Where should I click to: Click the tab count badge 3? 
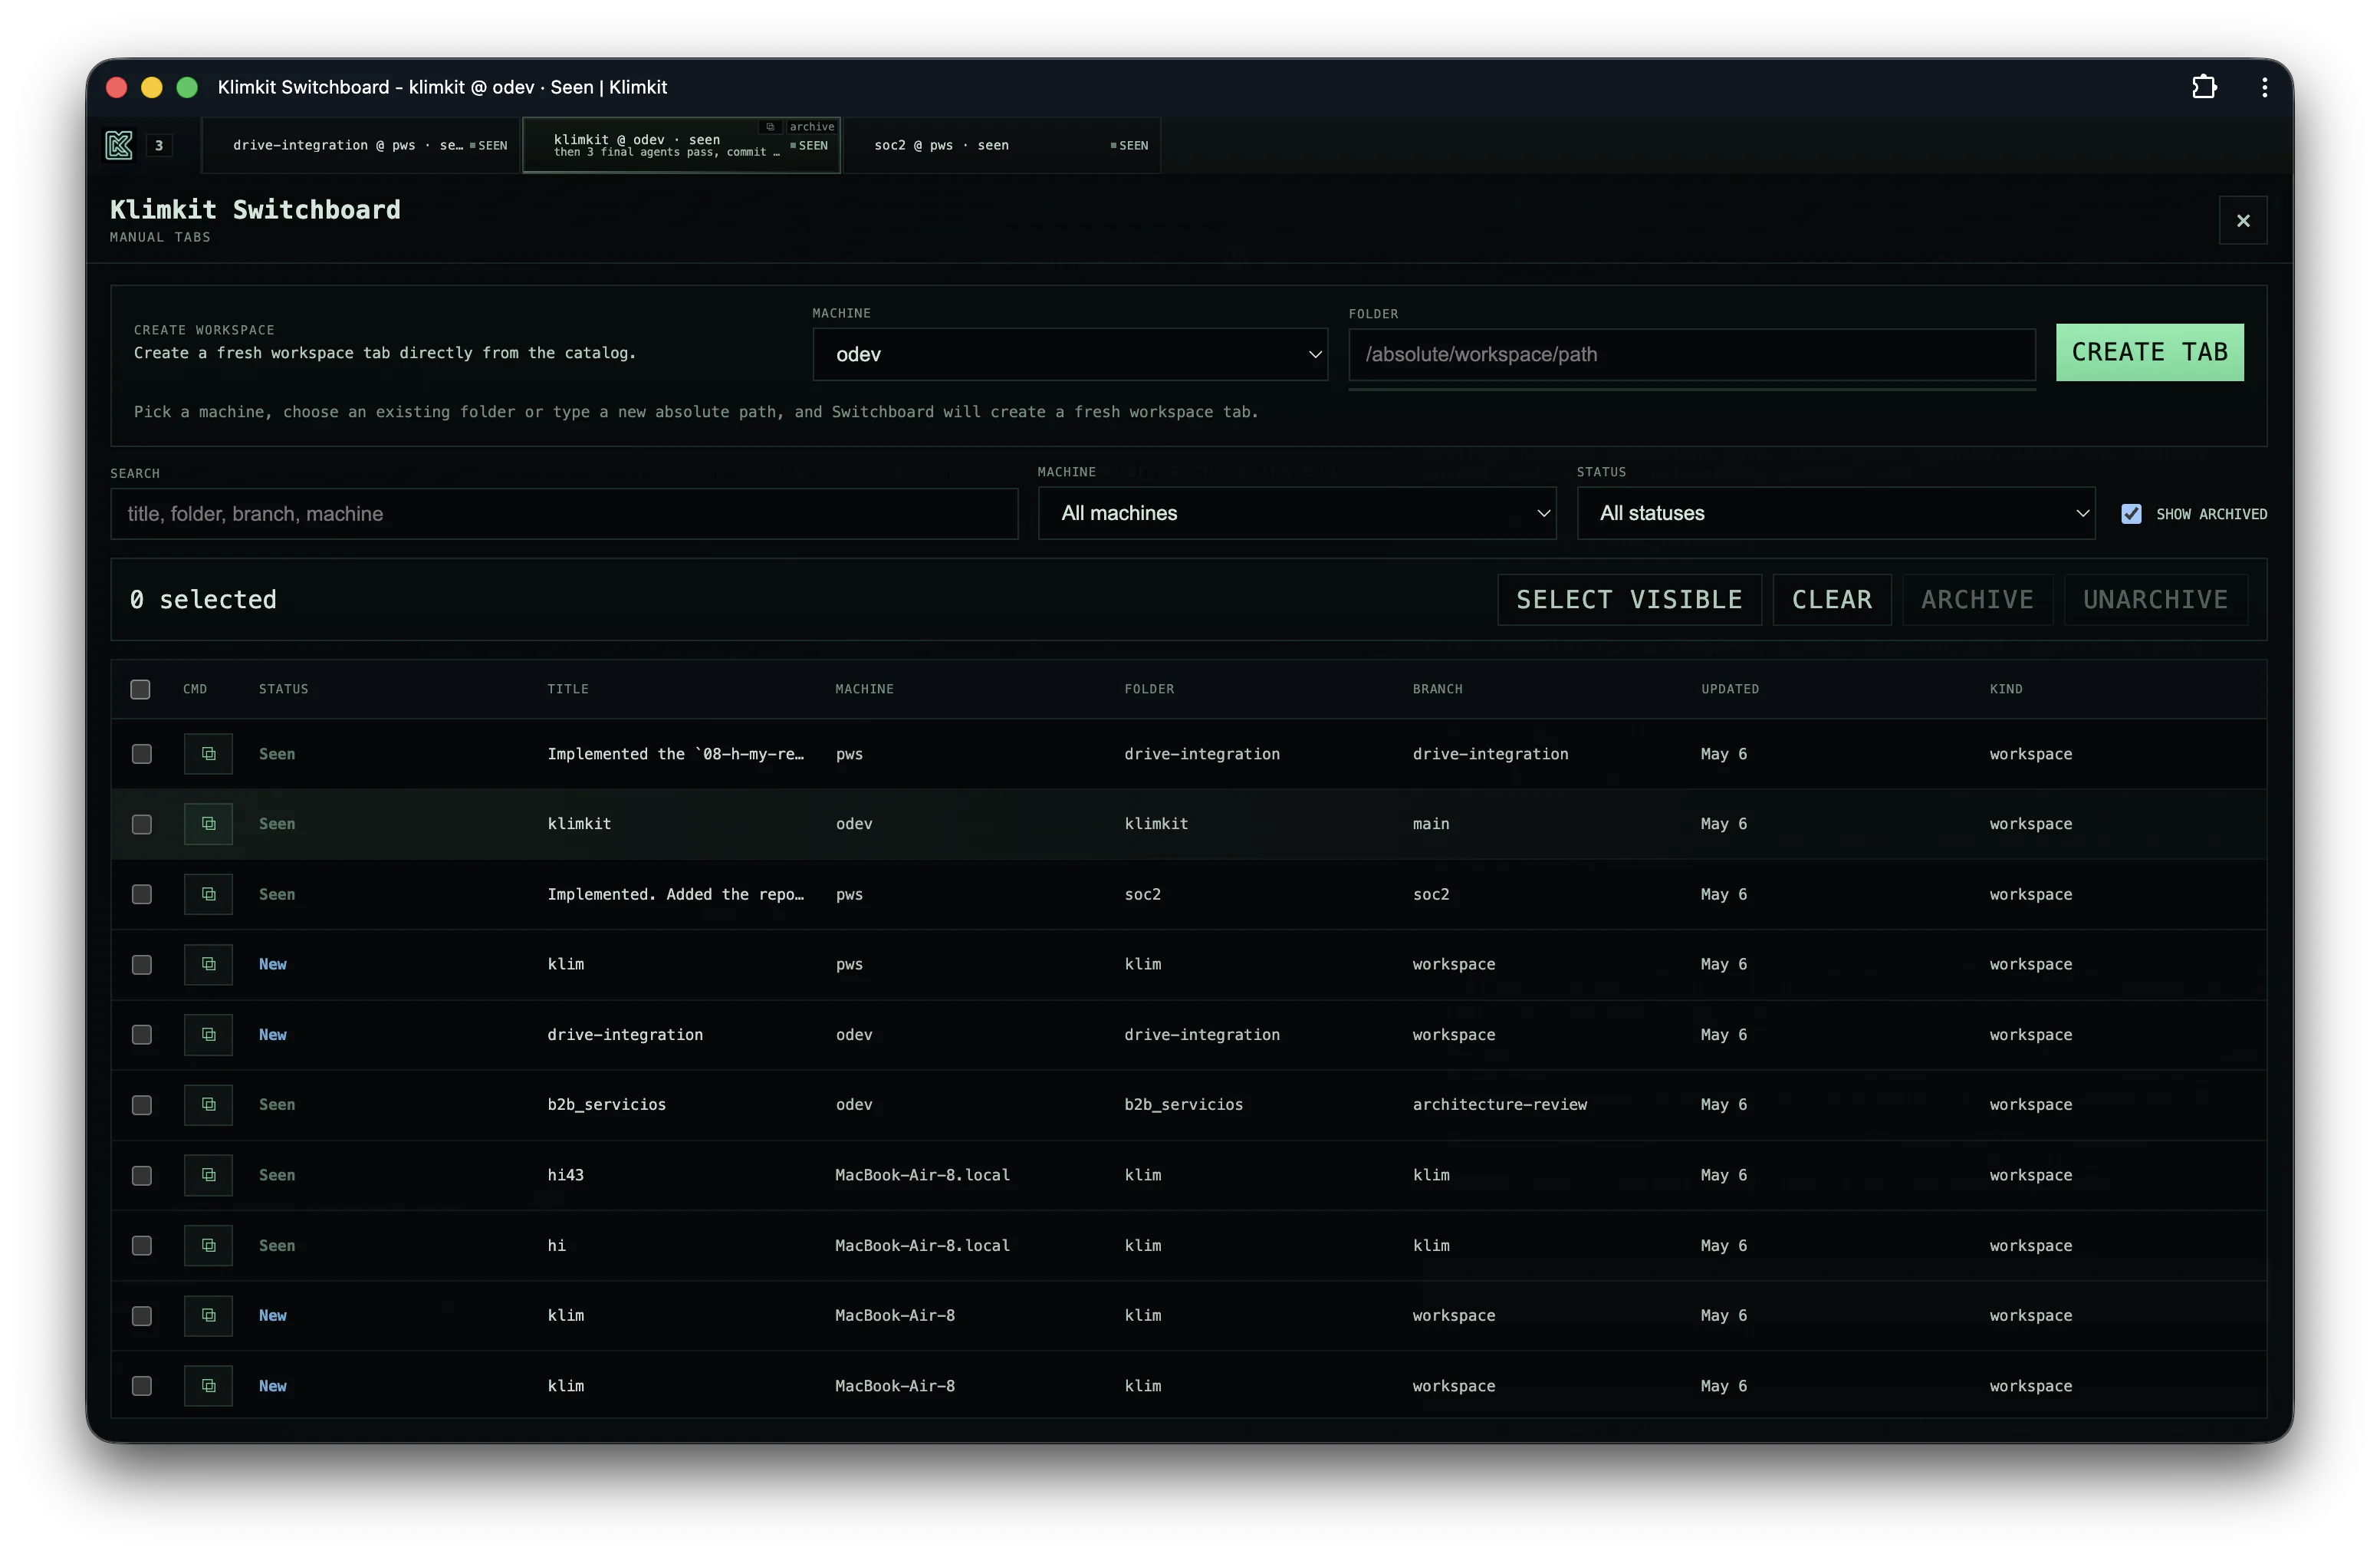click(159, 145)
